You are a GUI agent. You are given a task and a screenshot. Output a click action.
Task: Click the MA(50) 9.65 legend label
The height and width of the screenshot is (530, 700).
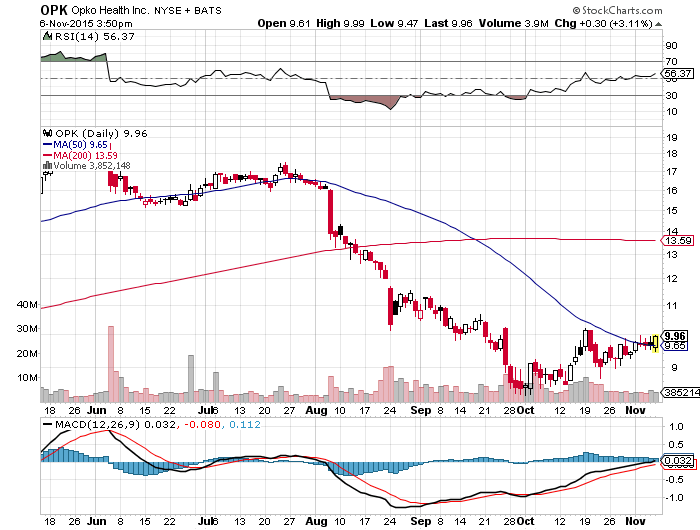(80, 145)
